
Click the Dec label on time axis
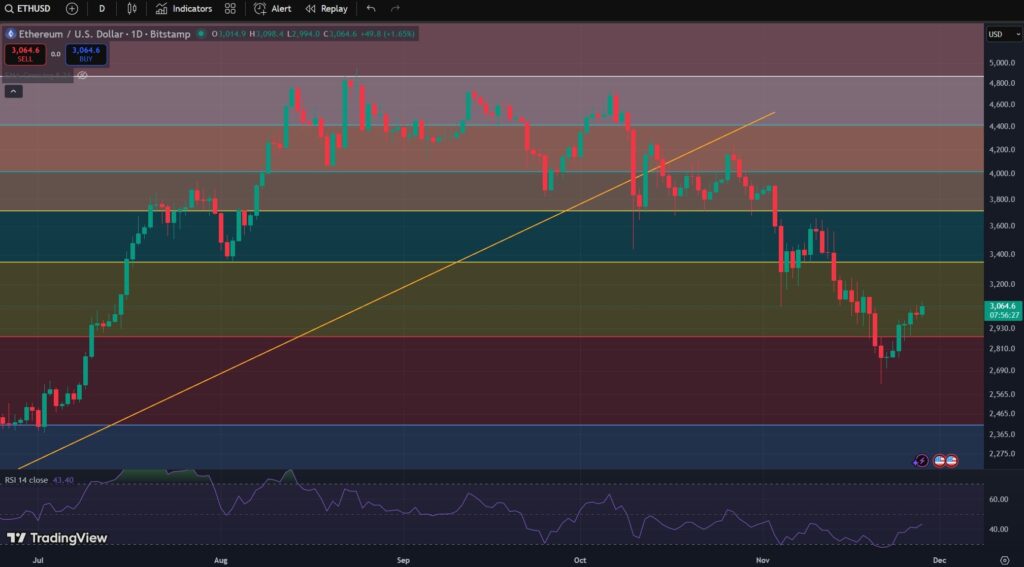click(x=939, y=560)
